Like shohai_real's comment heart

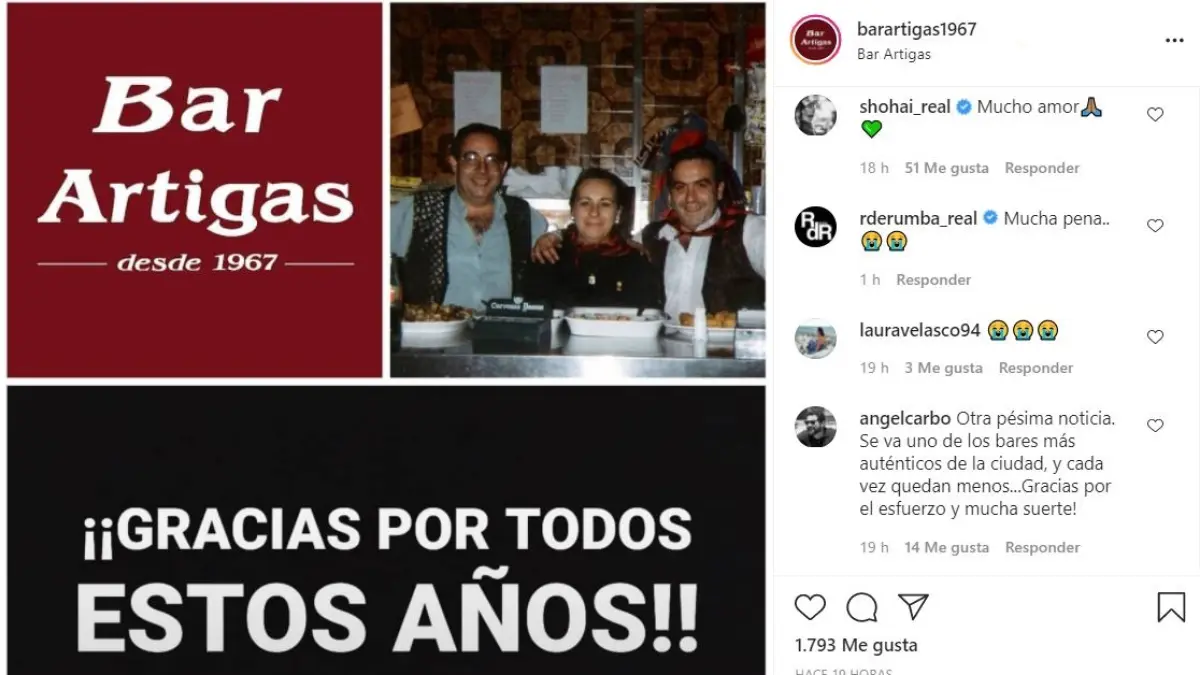pyautogui.click(x=1155, y=115)
